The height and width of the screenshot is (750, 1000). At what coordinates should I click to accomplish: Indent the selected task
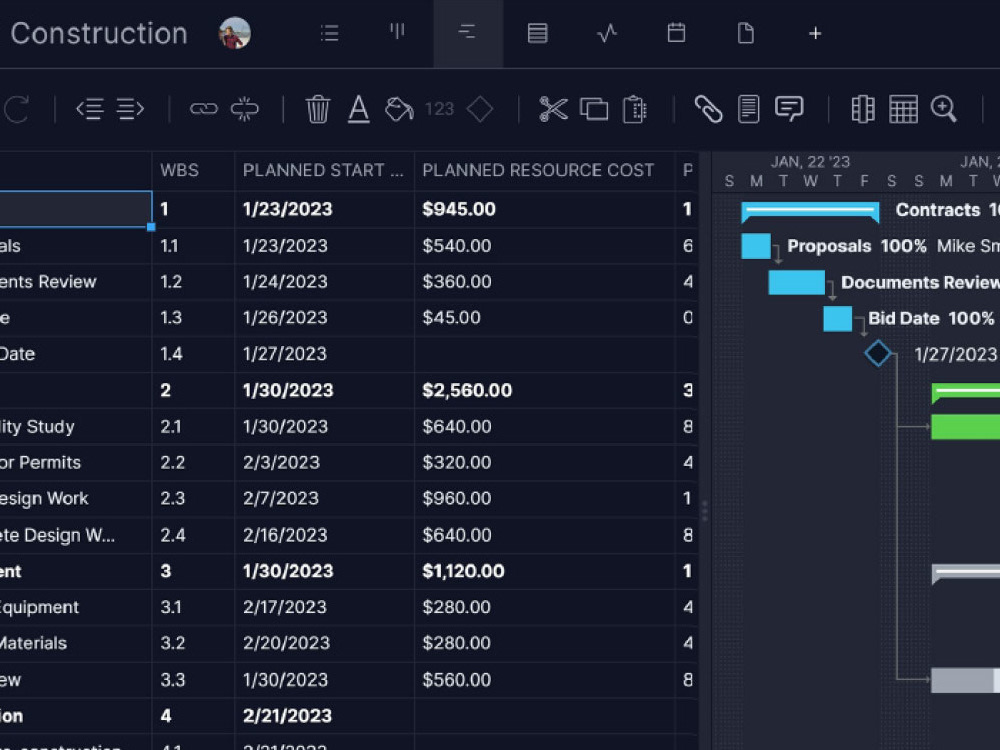(130, 109)
